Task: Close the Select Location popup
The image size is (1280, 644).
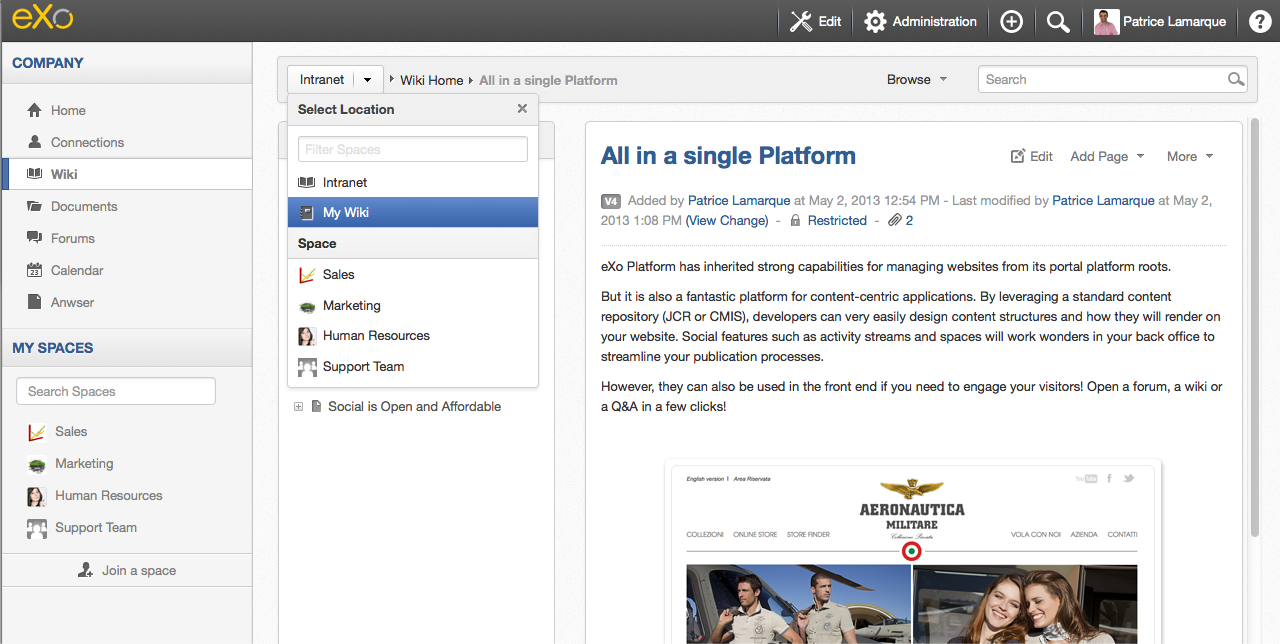Action: 522,109
